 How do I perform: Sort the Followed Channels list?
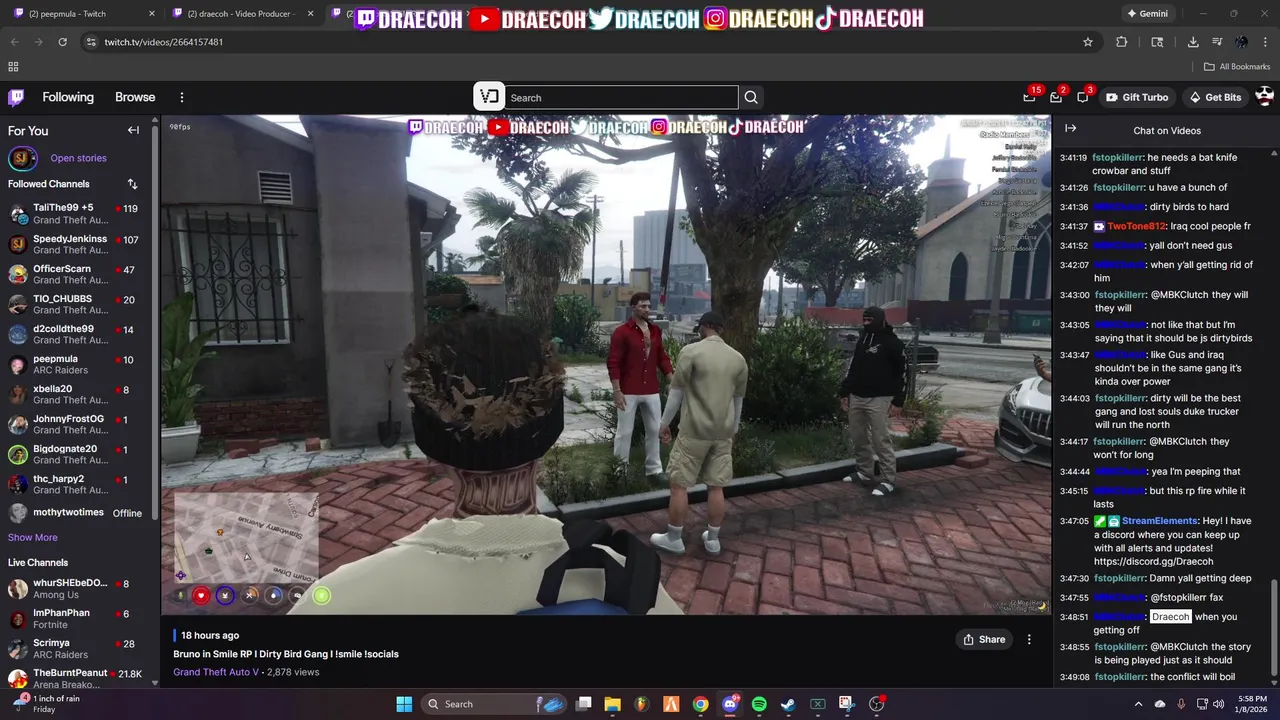[x=132, y=184]
